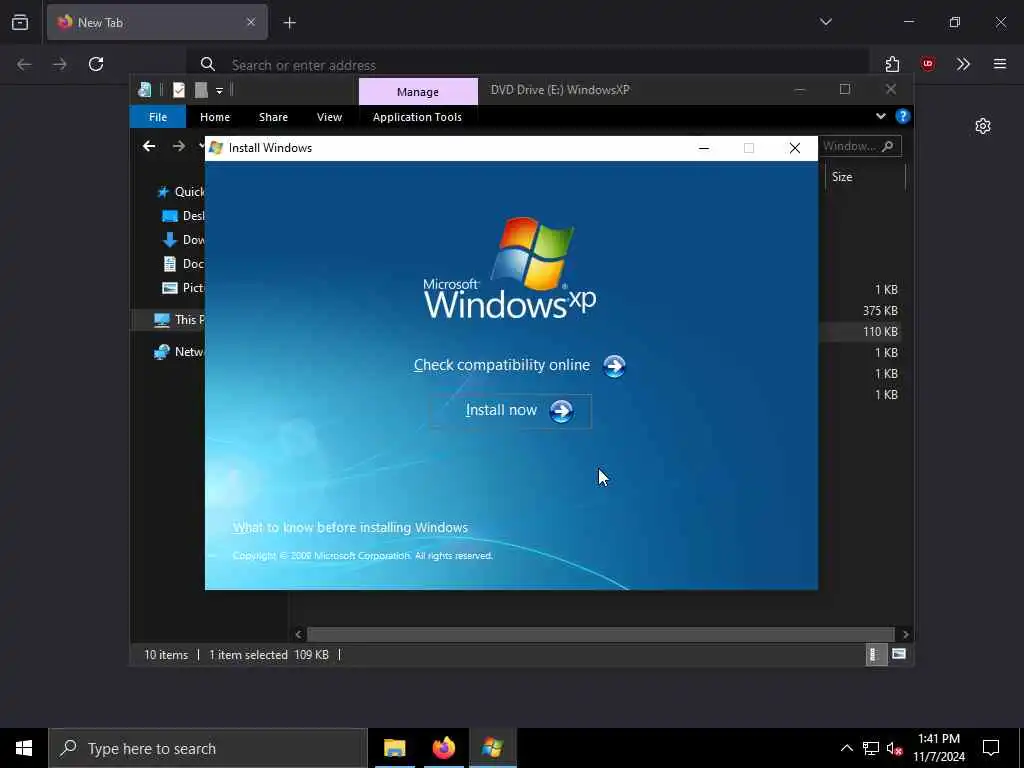Open What to know before installing Windows
1024x768 pixels.
point(350,527)
